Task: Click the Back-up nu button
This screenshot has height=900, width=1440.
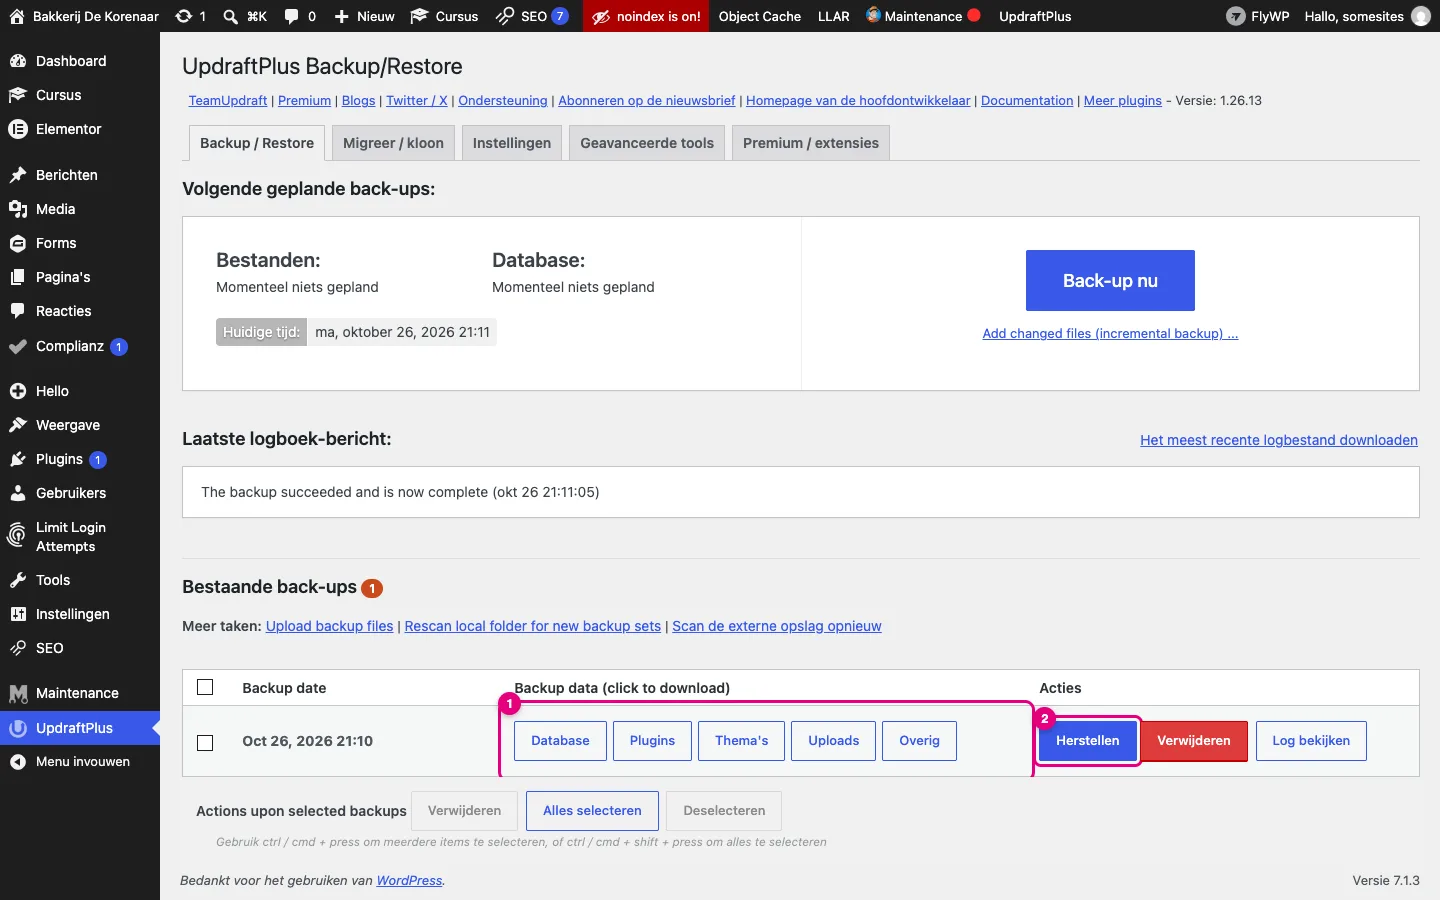Action: [x=1110, y=280]
